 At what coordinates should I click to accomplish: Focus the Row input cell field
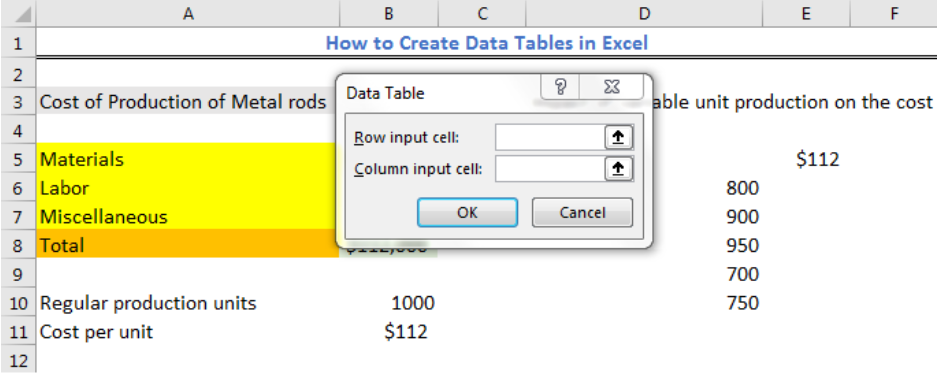[x=550, y=138]
